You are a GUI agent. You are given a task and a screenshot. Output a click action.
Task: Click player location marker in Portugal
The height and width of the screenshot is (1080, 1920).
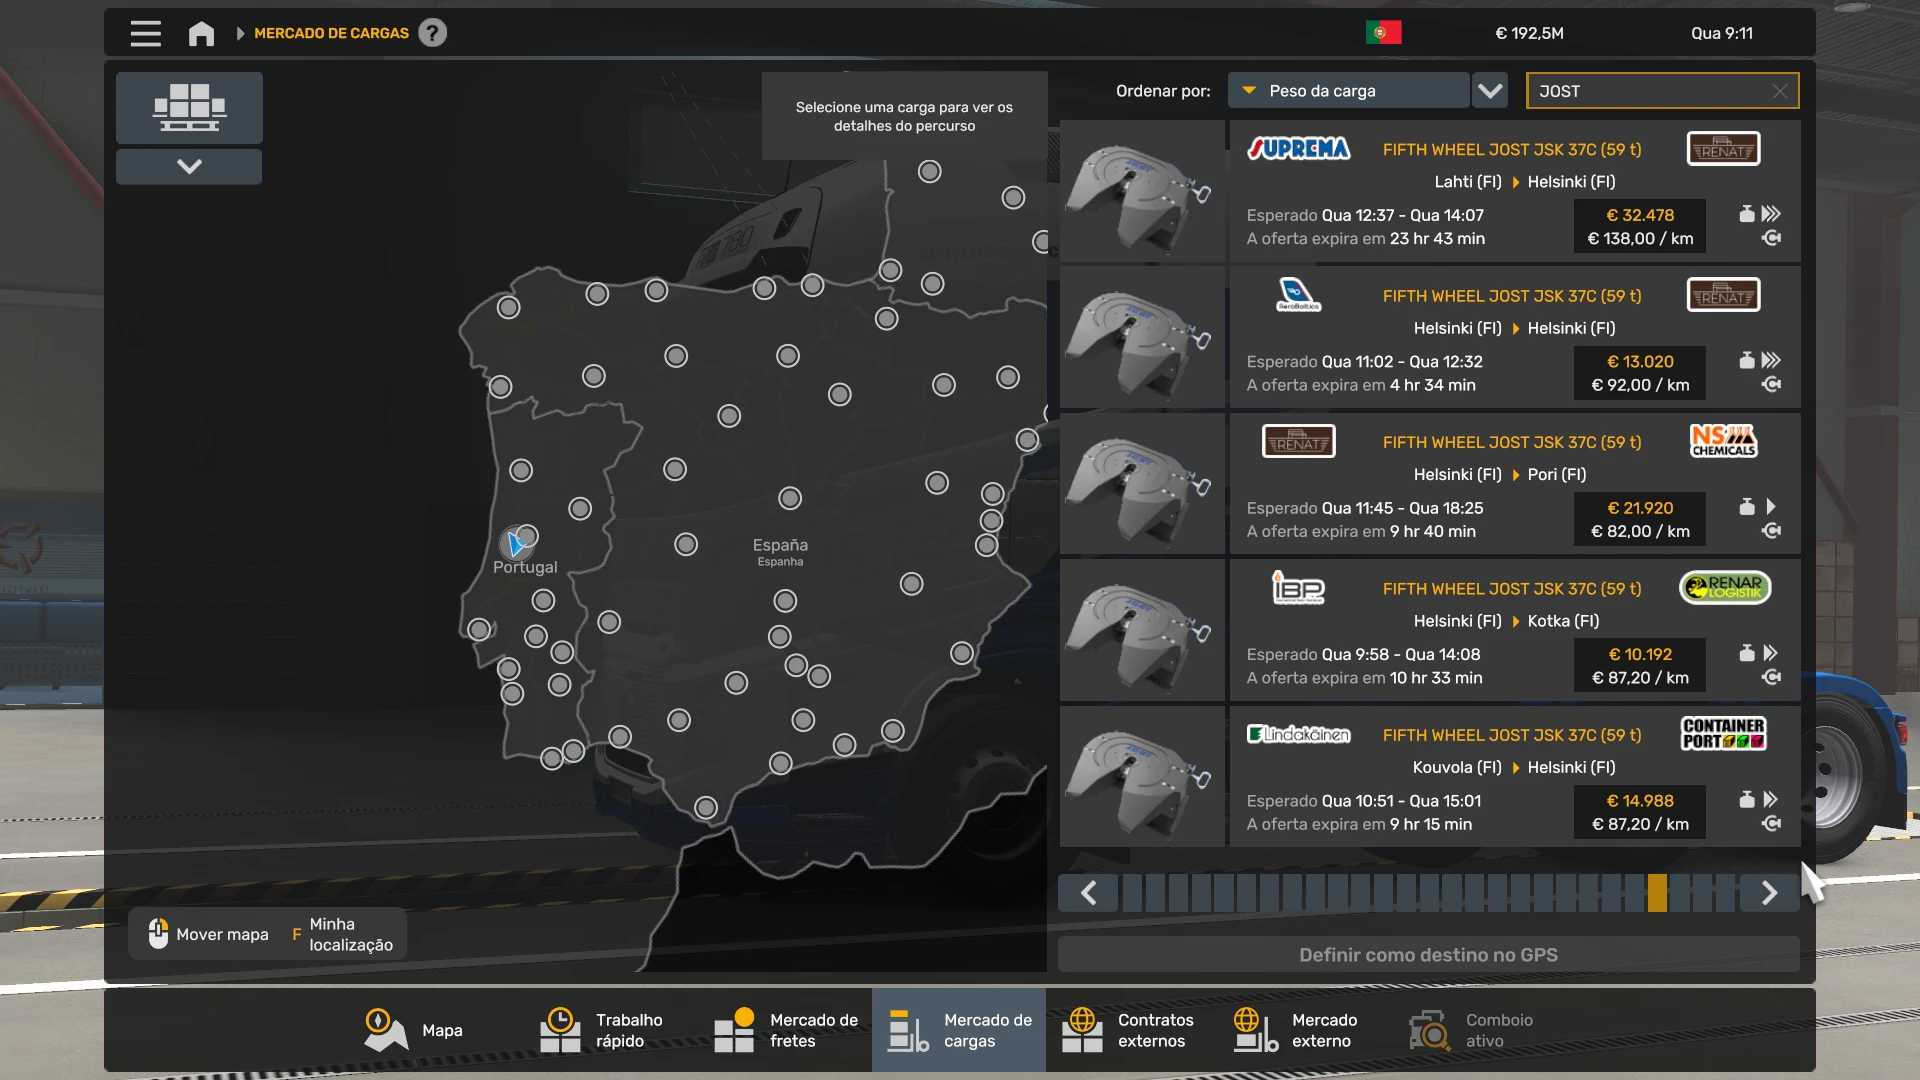coord(515,544)
